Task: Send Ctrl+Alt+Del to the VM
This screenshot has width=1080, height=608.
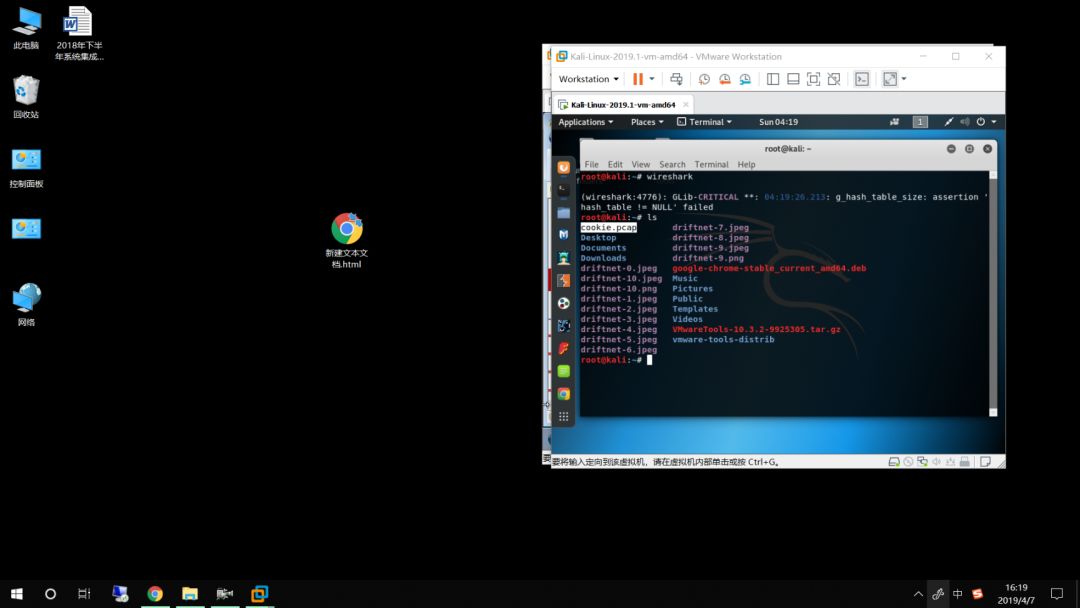Action: 677,78
